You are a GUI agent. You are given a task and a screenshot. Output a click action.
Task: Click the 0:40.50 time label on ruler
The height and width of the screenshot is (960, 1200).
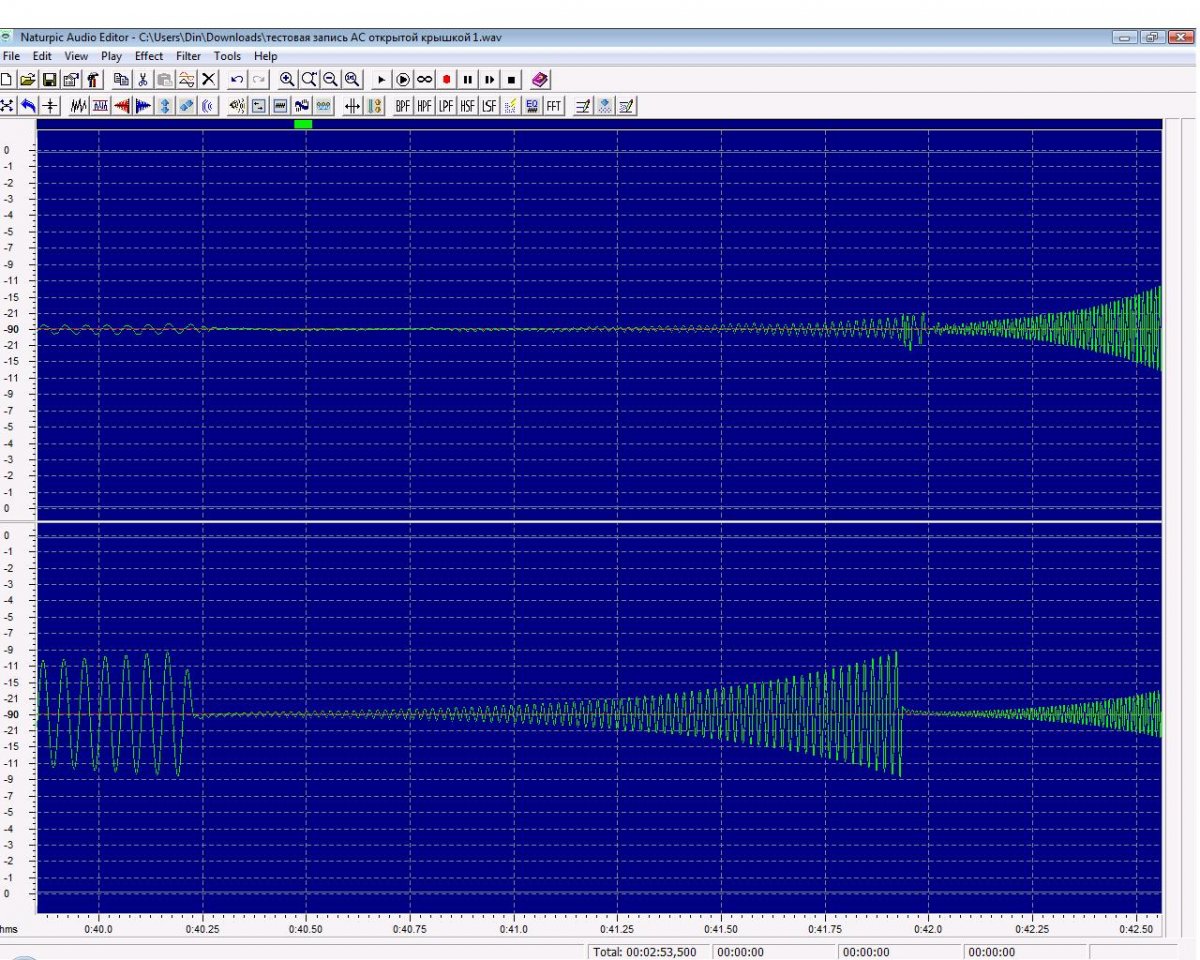[x=305, y=928]
